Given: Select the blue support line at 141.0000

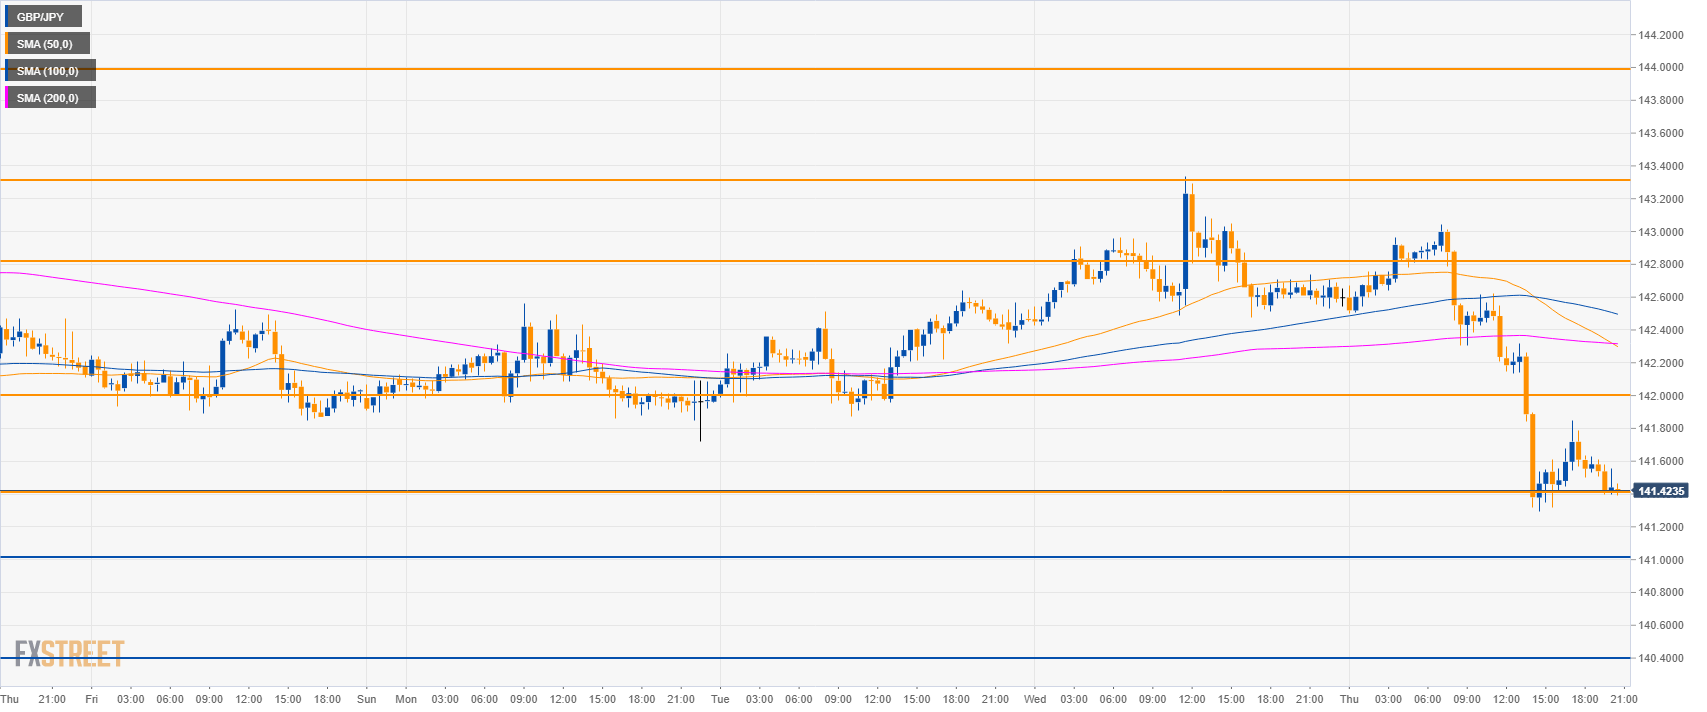Looking at the screenshot, I should tap(800, 557).
